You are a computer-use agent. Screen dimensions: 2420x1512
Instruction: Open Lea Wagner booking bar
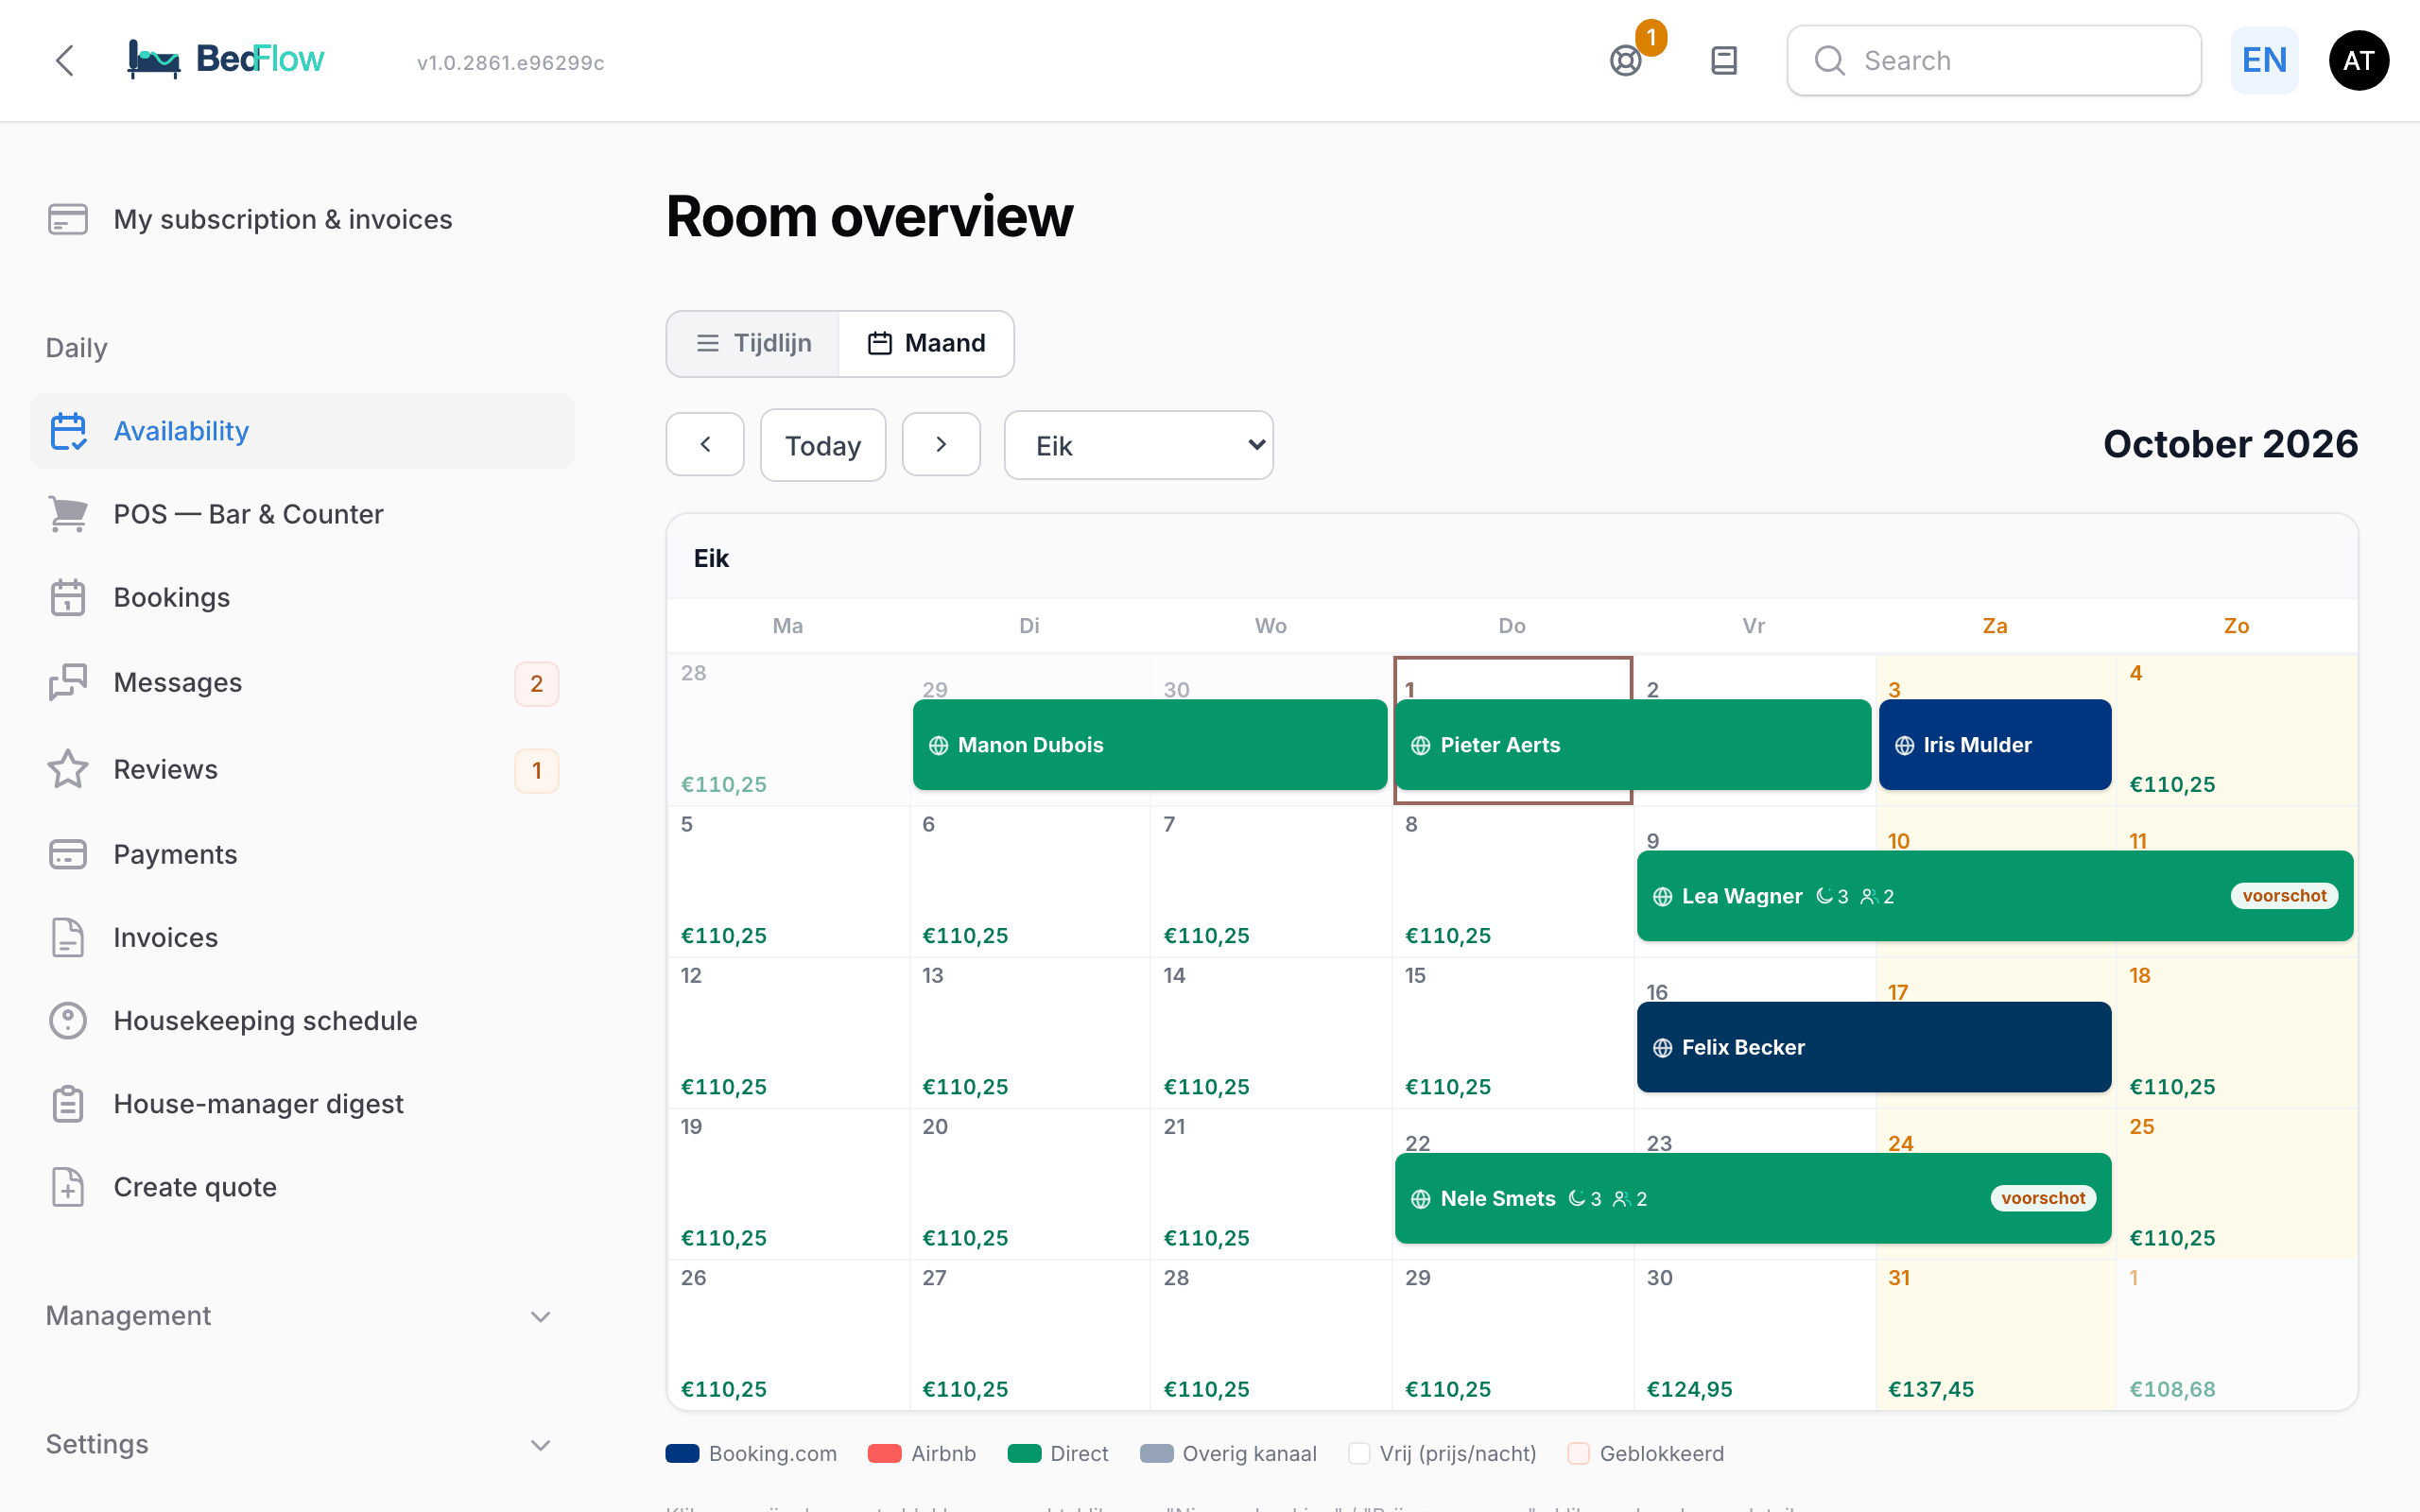tap(1994, 895)
